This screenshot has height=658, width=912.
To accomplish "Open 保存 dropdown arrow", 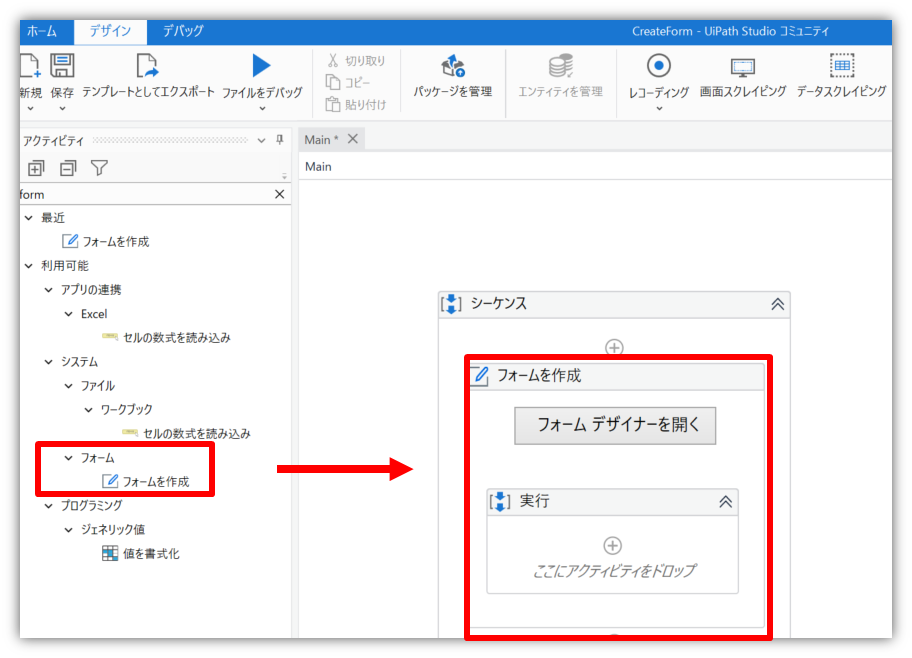I will tap(62, 109).
